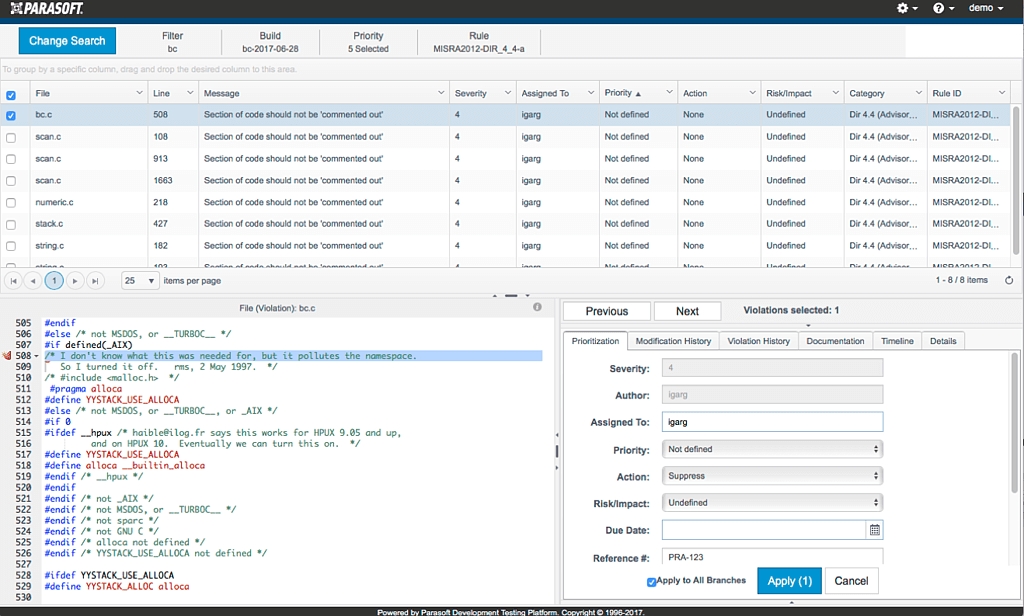This screenshot has height=616, width=1024.
Task: Go to the next results page
Action: click(75, 281)
